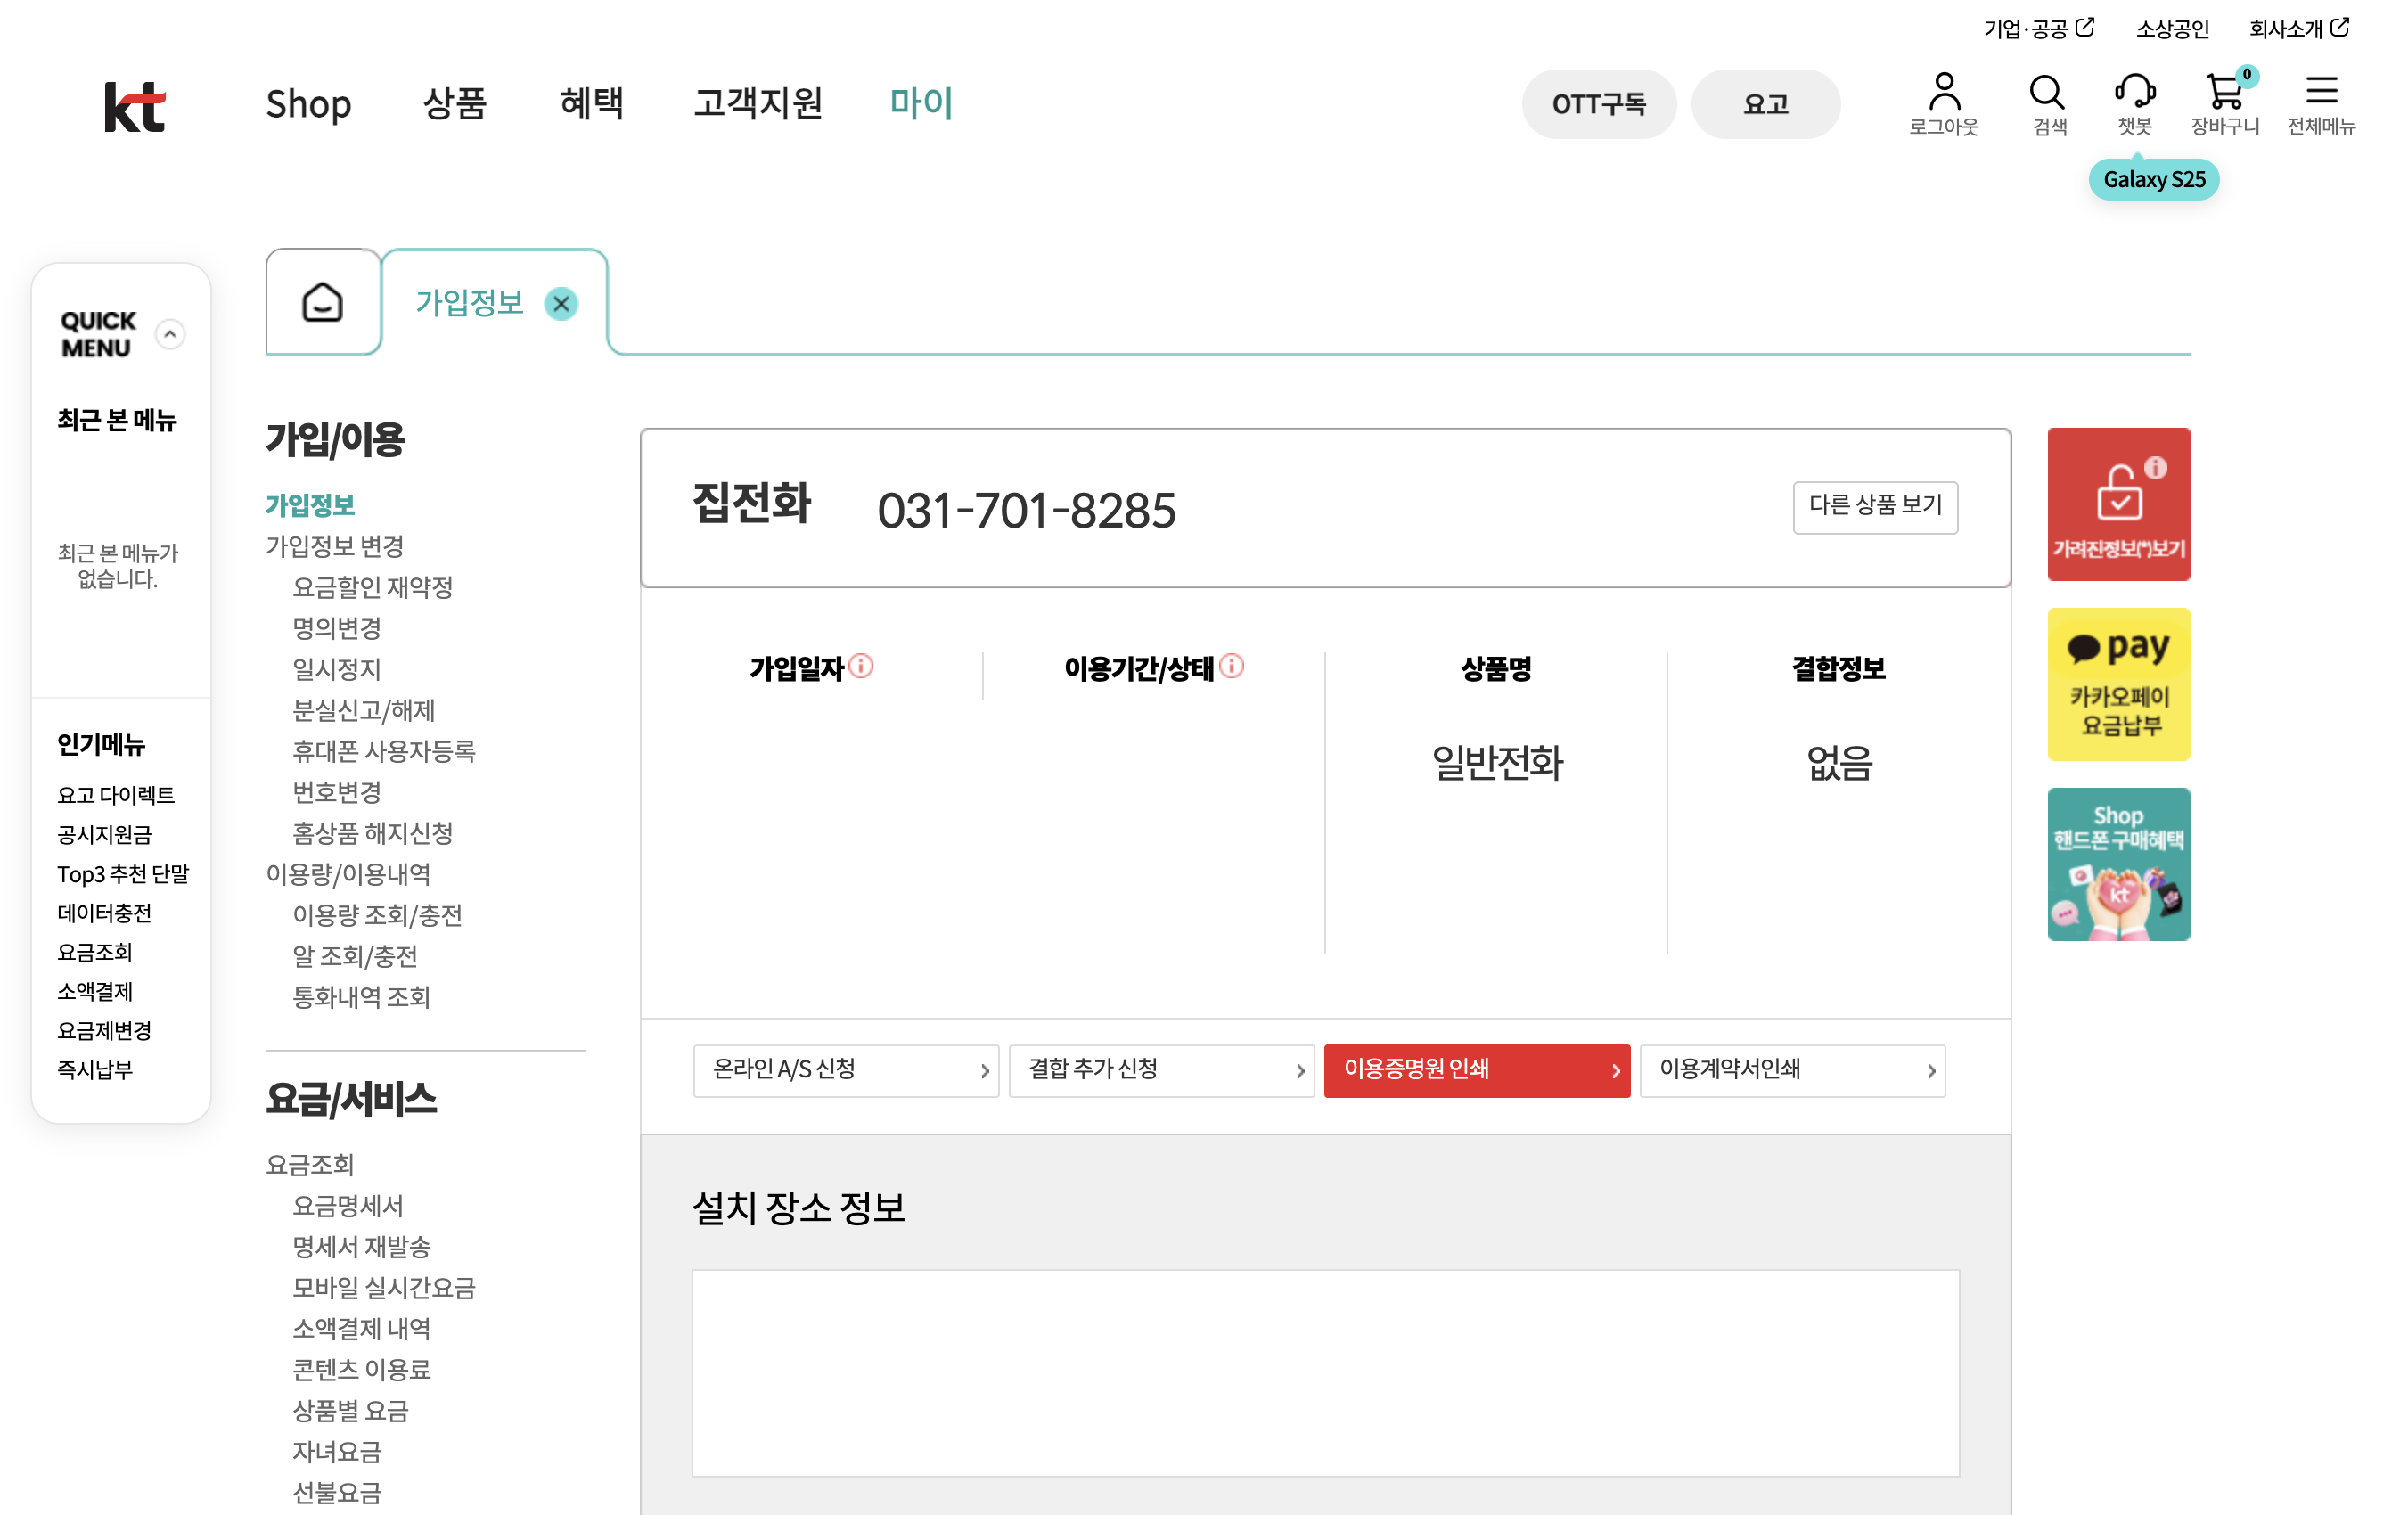This screenshot has height=1515, width=2408.
Task: Click info icon next to 가입일자
Action: coord(861,666)
